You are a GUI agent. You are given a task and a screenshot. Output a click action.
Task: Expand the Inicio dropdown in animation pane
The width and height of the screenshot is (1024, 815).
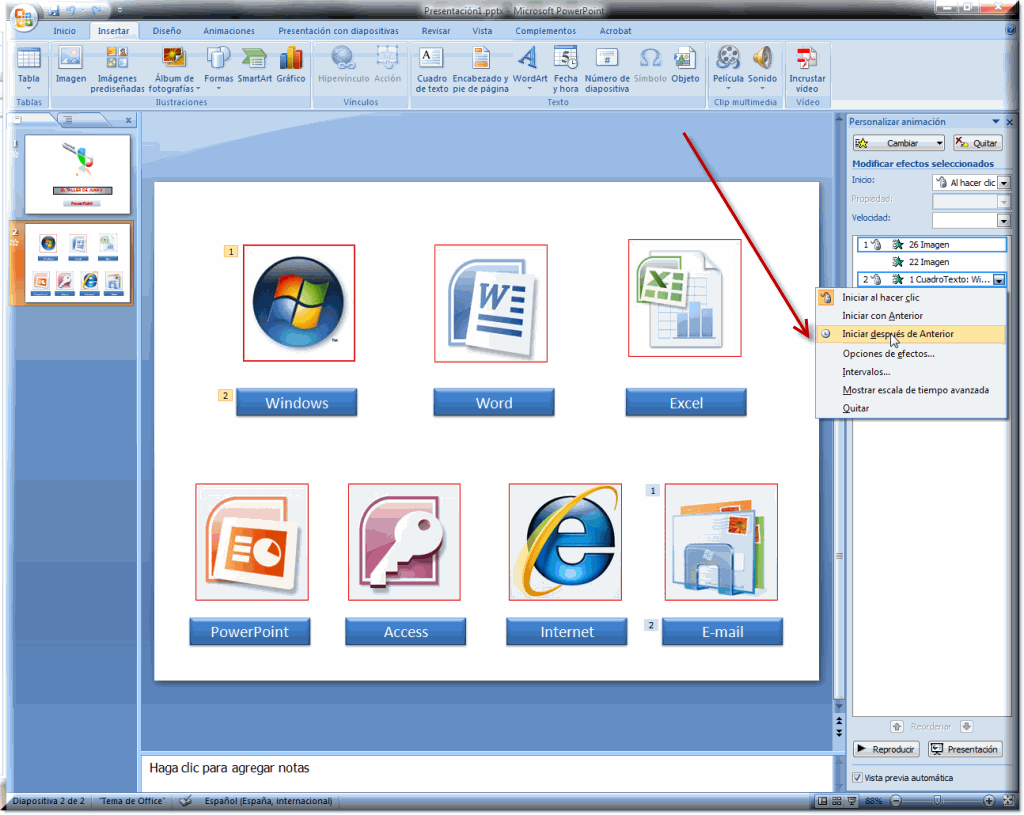[1003, 183]
